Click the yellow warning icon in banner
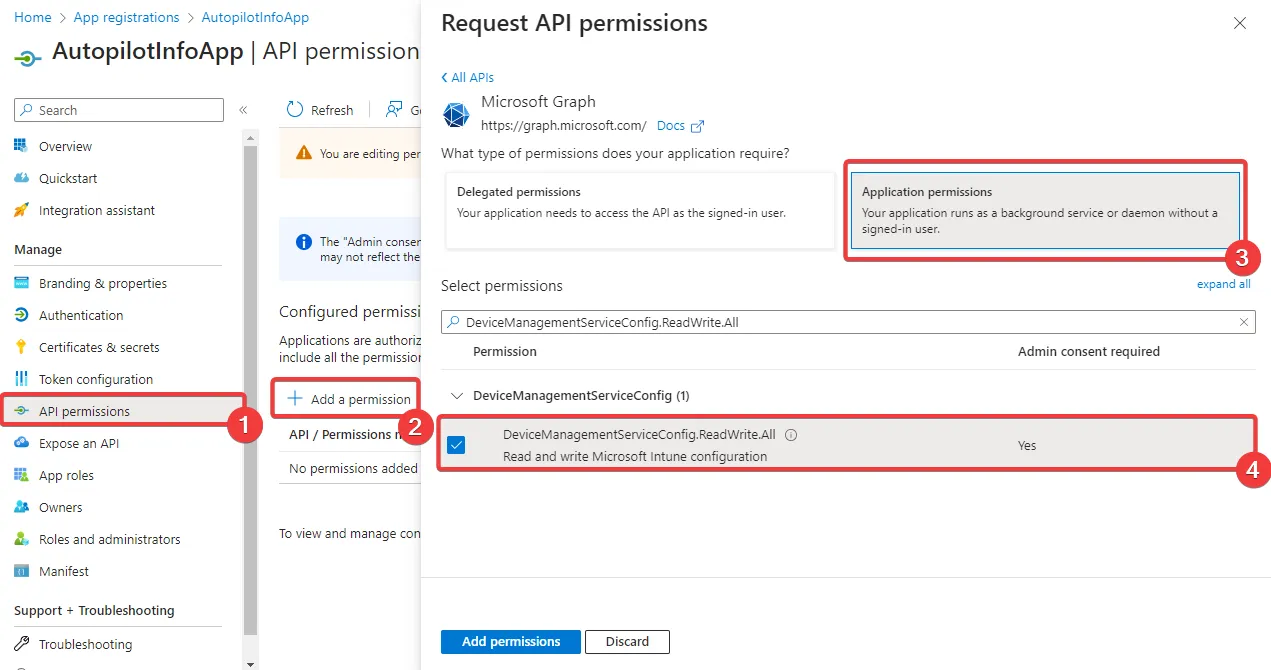This screenshot has width=1271, height=670. click(x=303, y=153)
